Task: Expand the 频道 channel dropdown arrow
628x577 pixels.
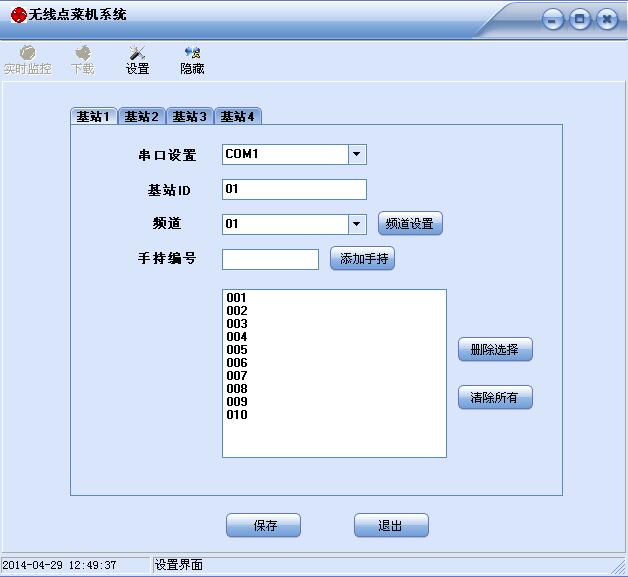Action: (357, 224)
